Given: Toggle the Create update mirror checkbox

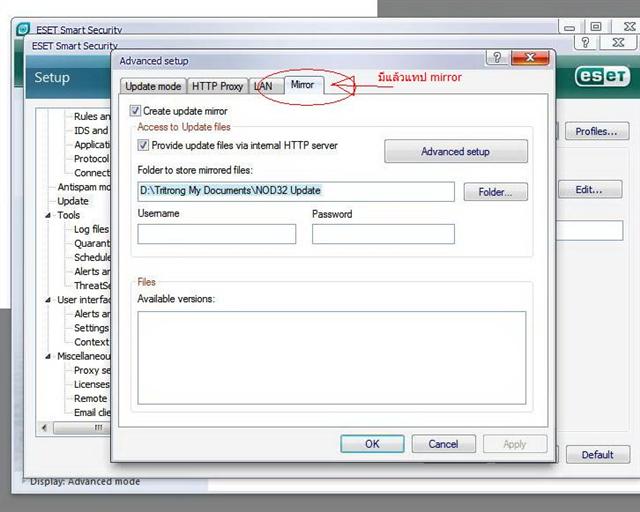Looking at the screenshot, I should pyautogui.click(x=135, y=111).
